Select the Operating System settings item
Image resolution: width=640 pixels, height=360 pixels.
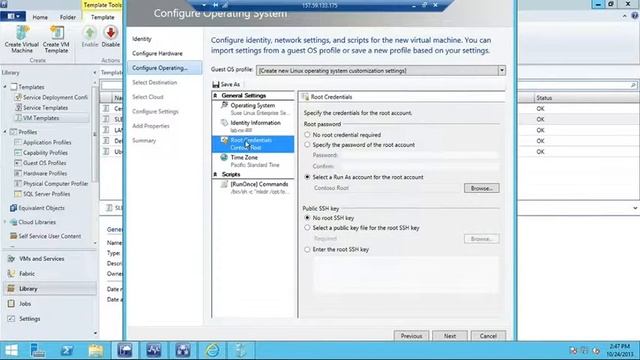[253, 109]
